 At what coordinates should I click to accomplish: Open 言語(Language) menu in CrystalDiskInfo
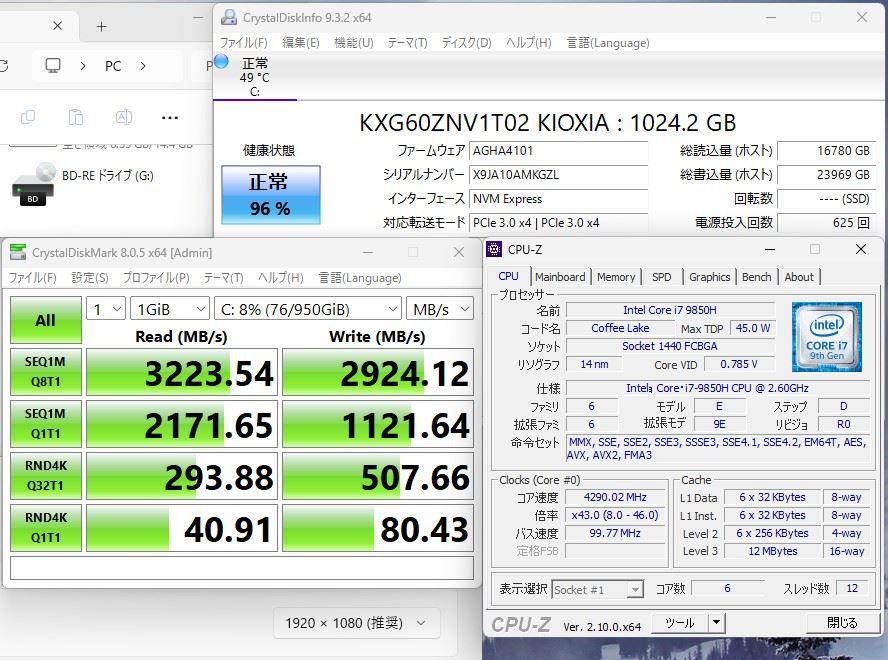coord(608,42)
